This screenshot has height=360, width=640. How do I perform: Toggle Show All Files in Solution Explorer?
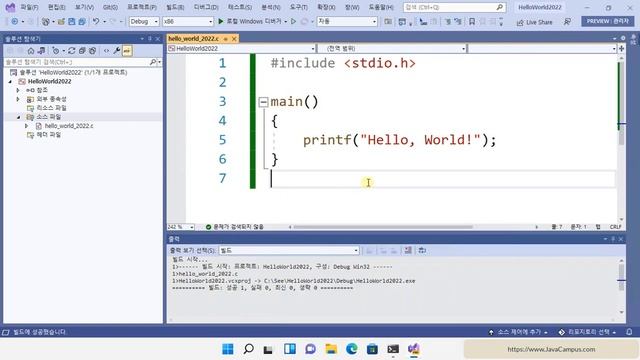[x=92, y=51]
